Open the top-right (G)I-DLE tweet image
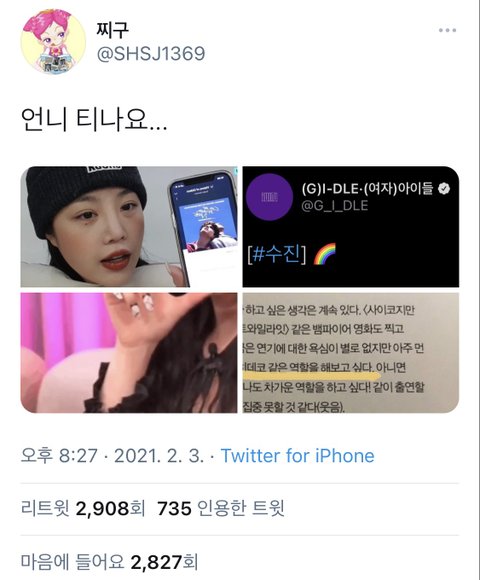480x580 pixels. (x=351, y=227)
